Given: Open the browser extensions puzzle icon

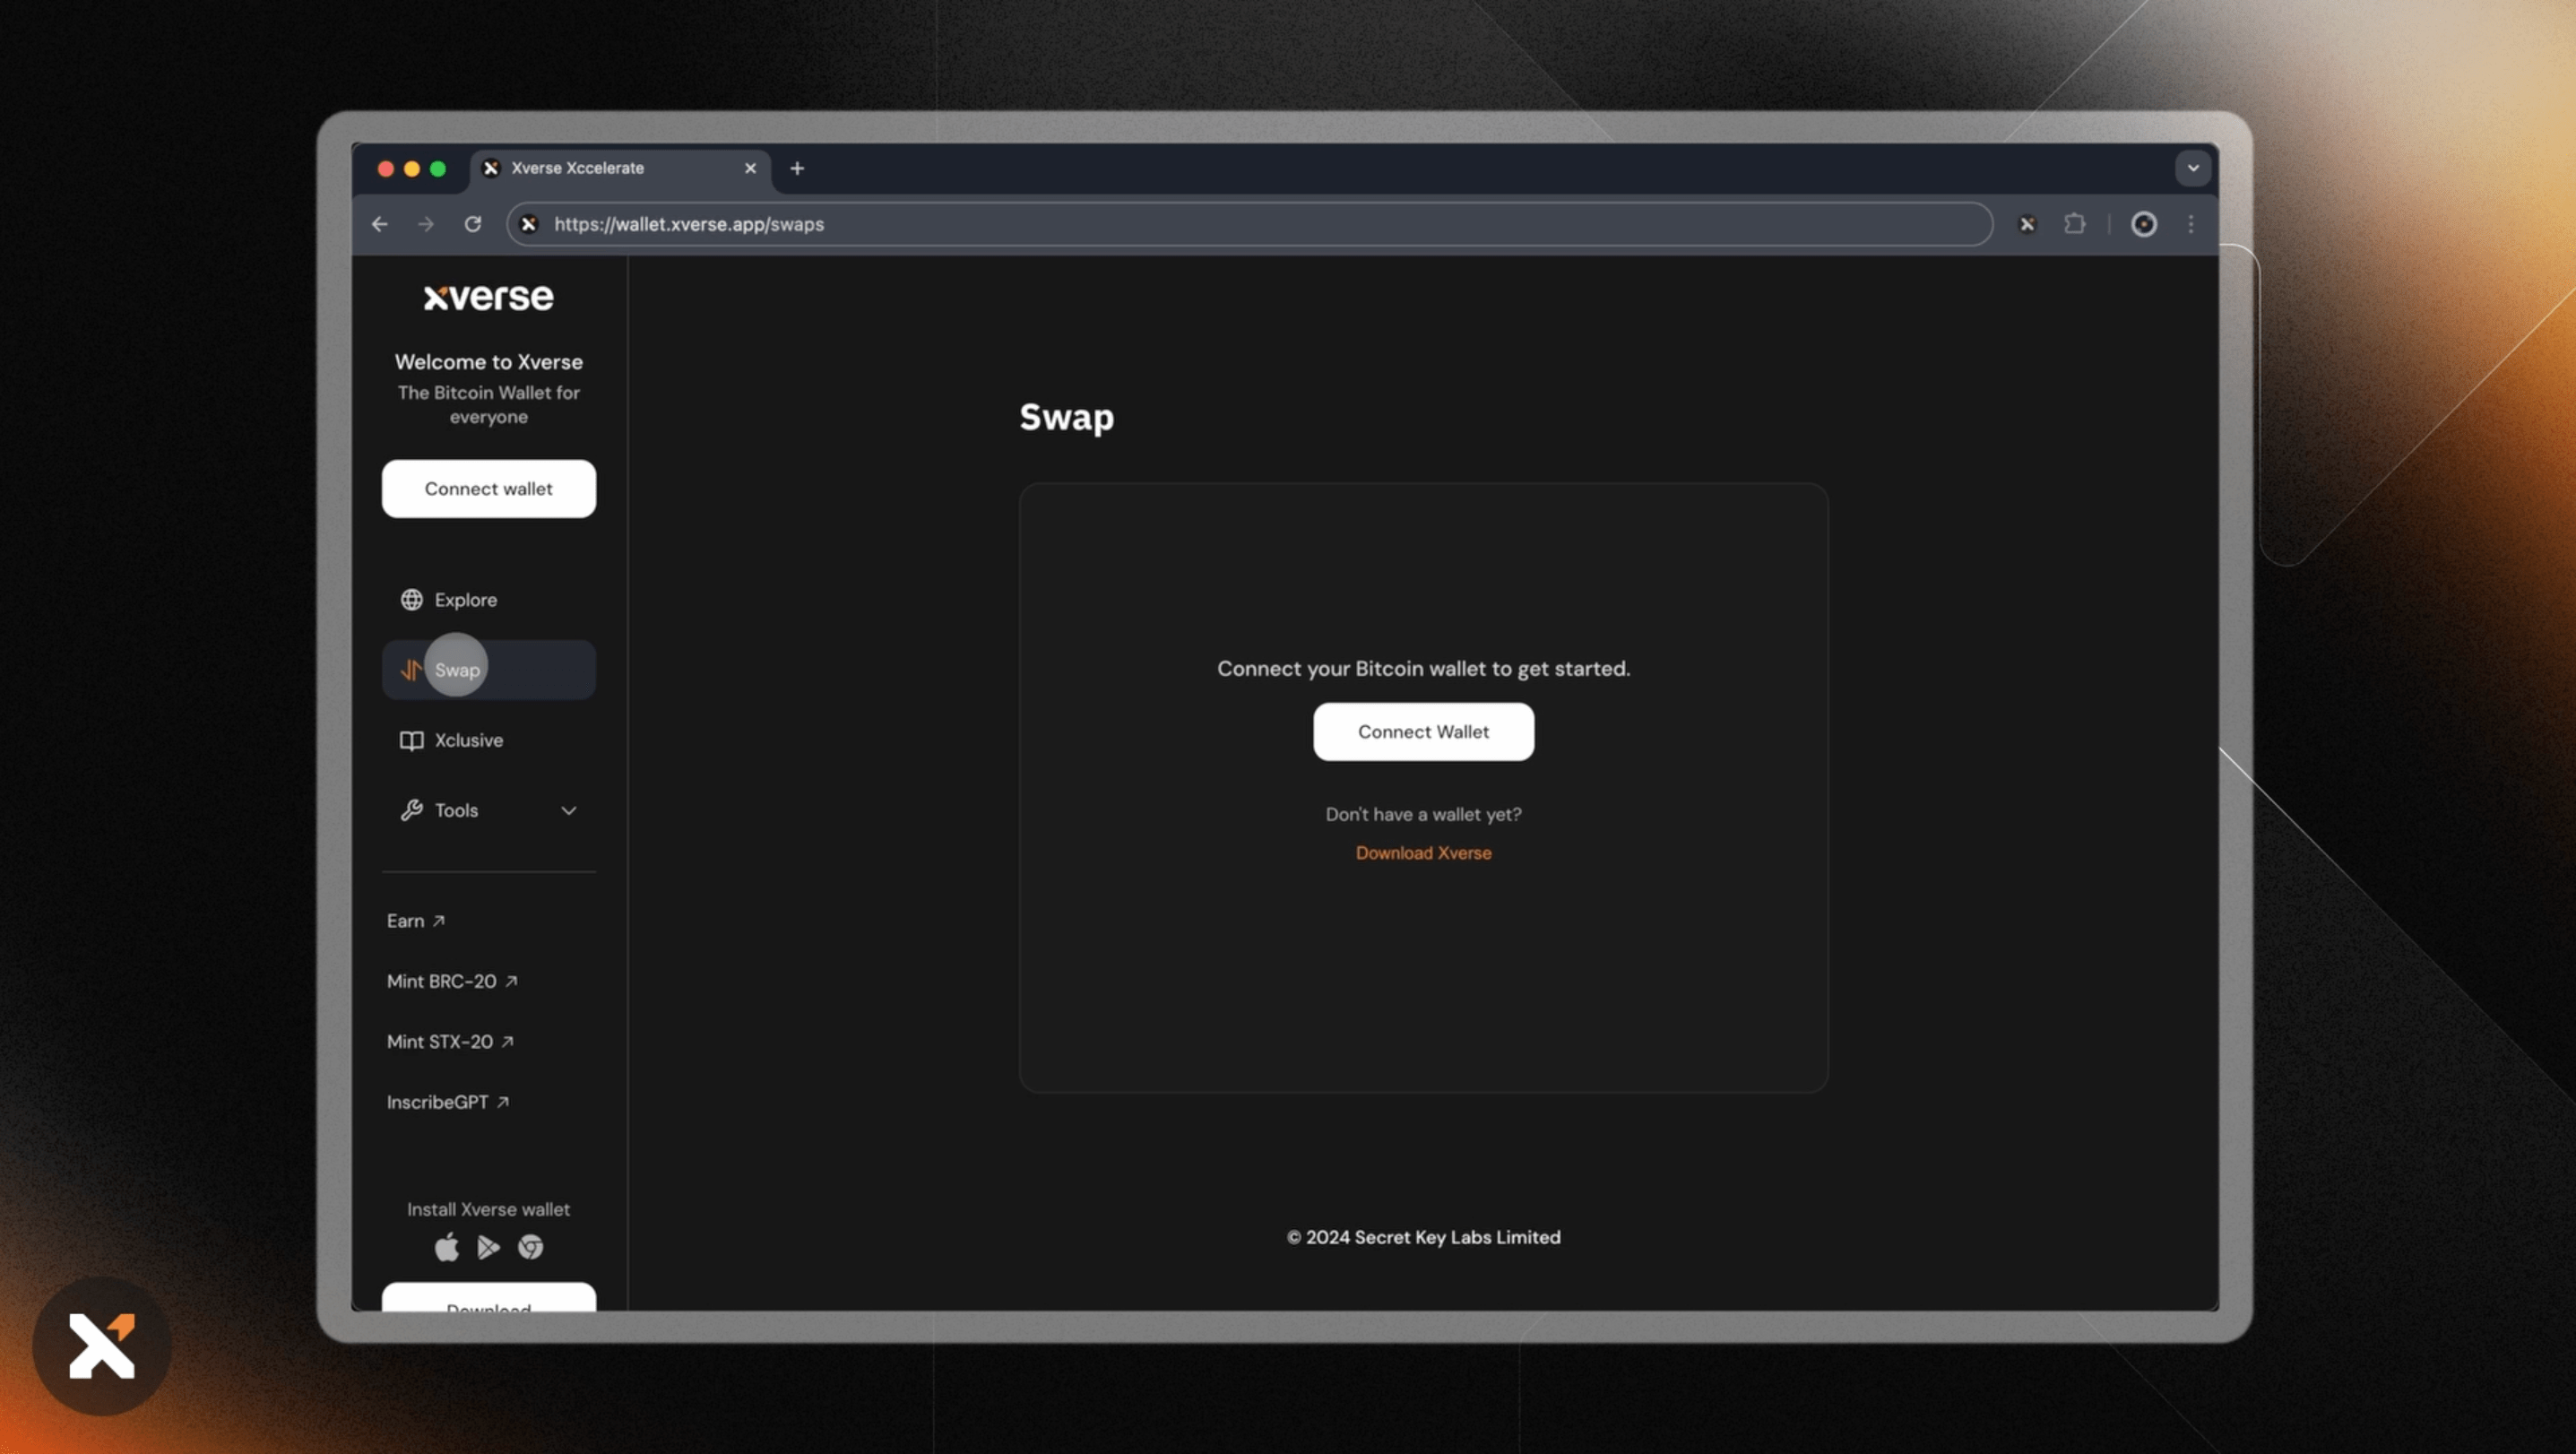Looking at the screenshot, I should [2075, 224].
